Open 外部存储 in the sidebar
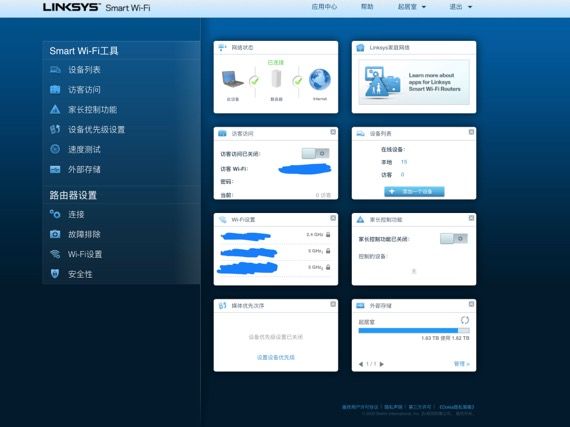The image size is (570, 427). (84, 169)
